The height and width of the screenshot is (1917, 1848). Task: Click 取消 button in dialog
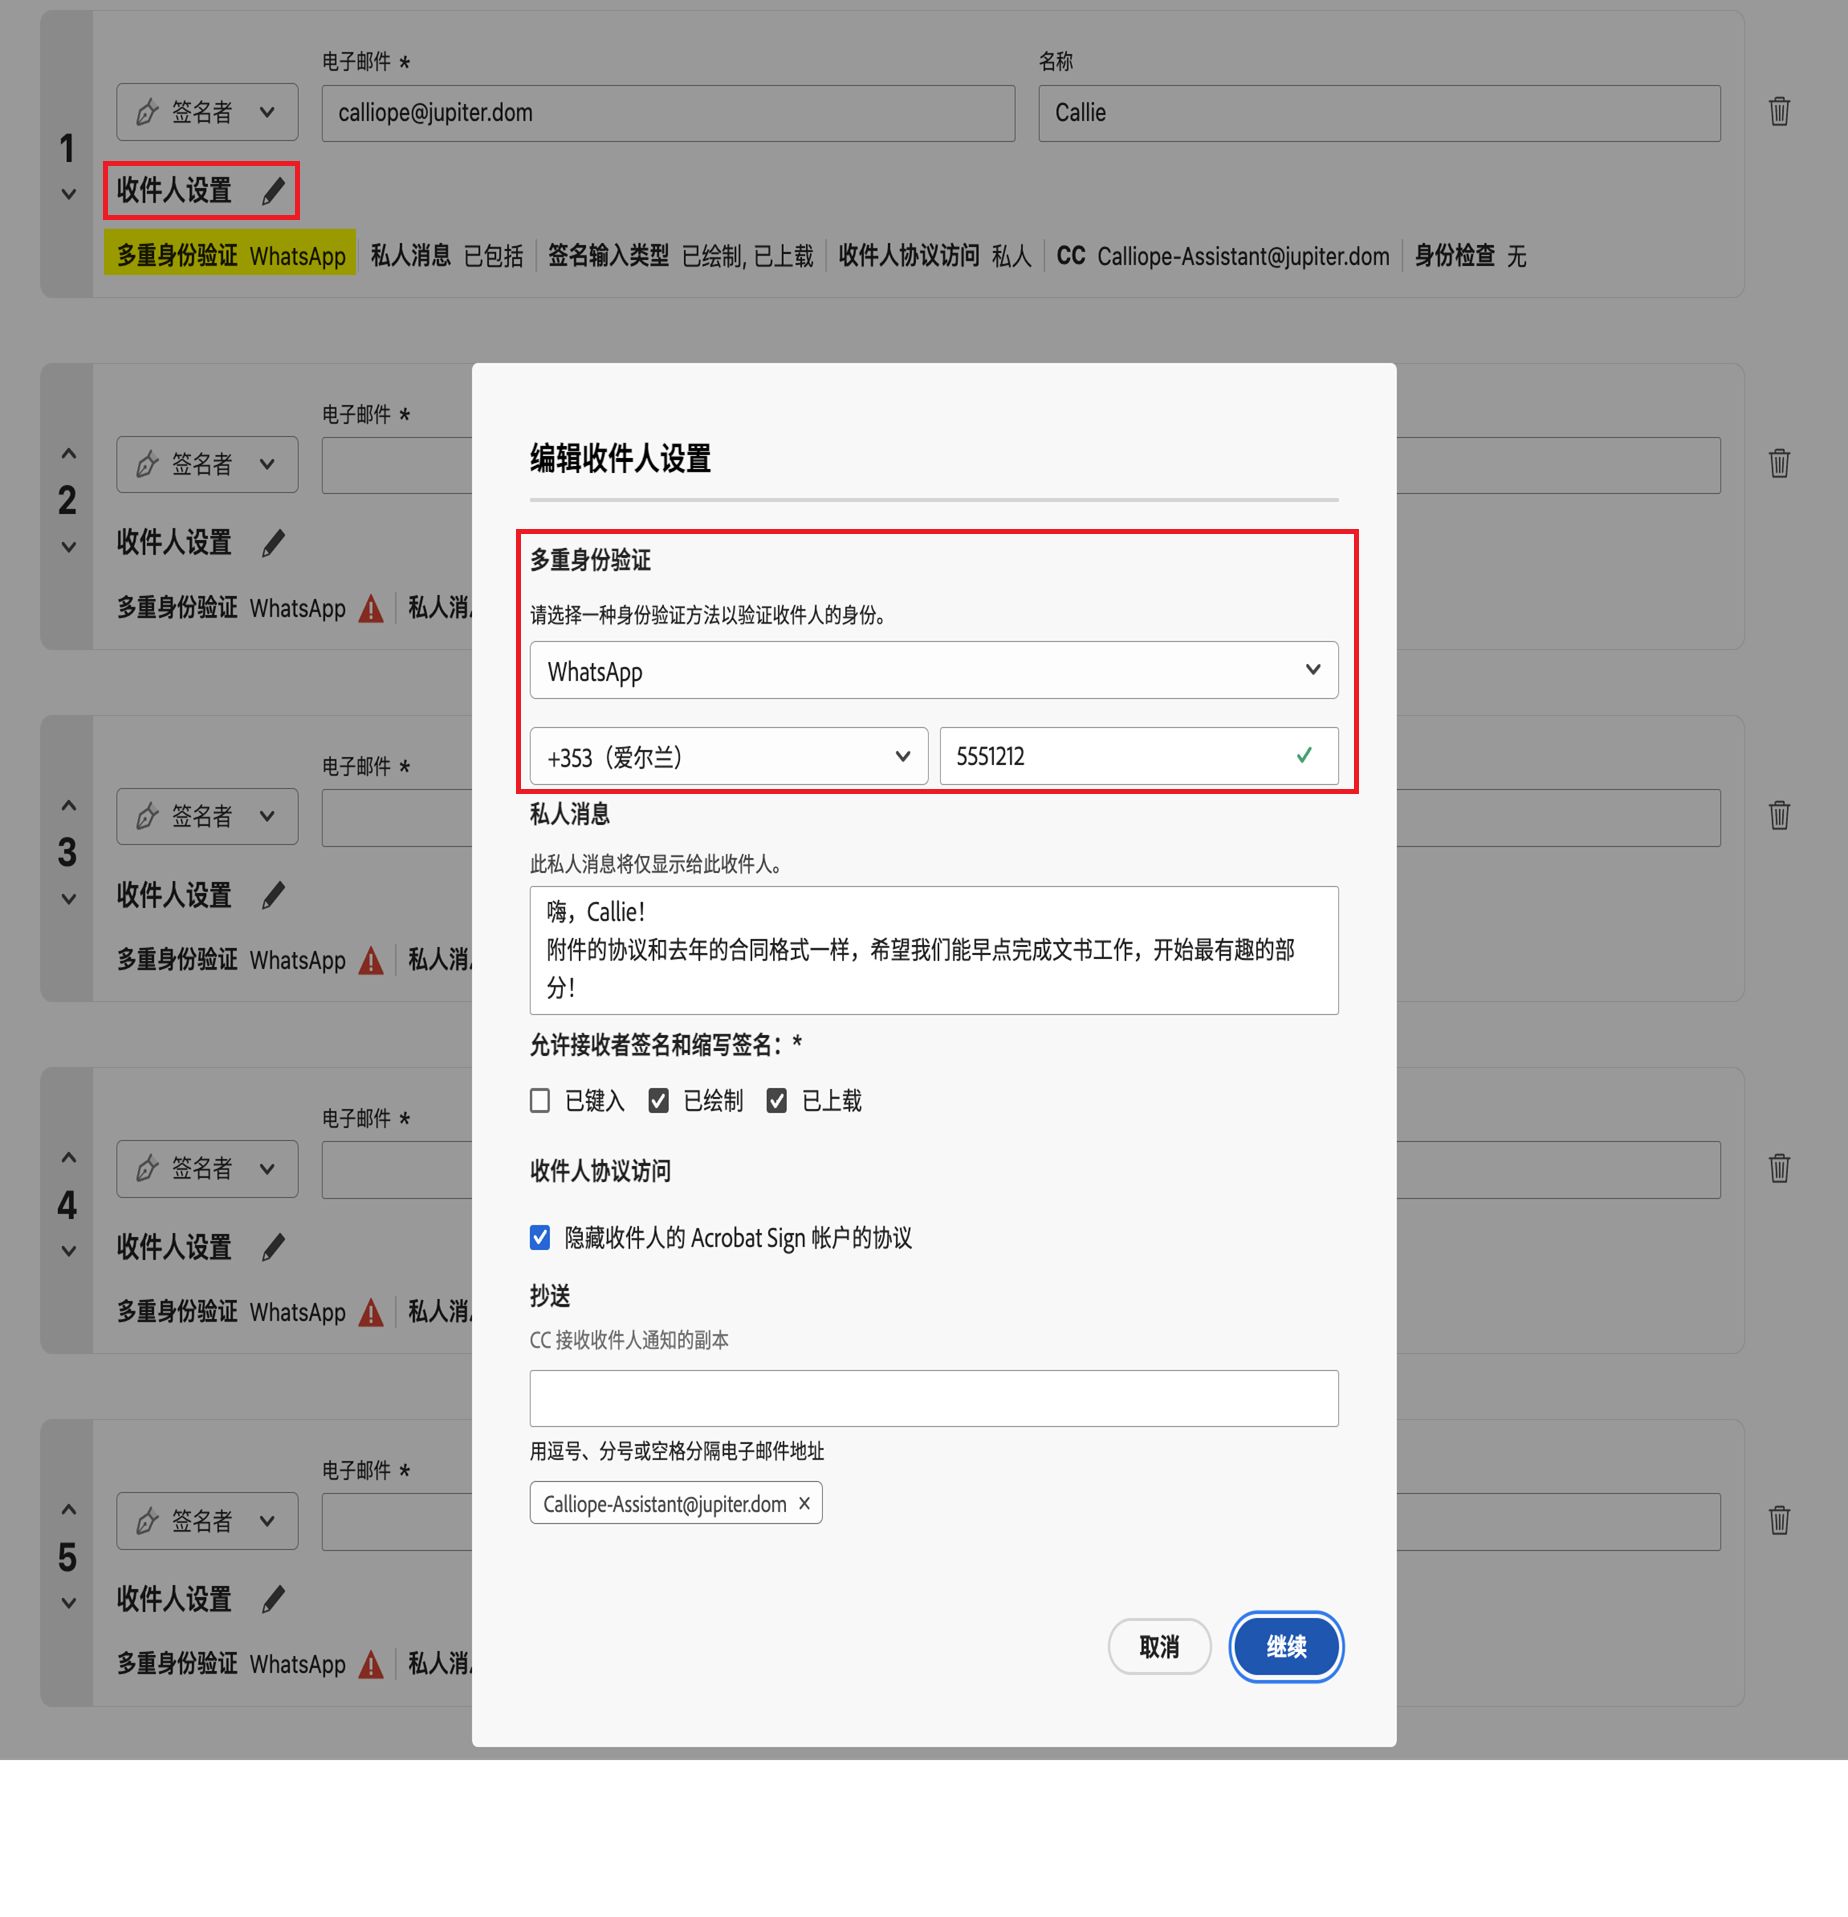coord(1159,1646)
